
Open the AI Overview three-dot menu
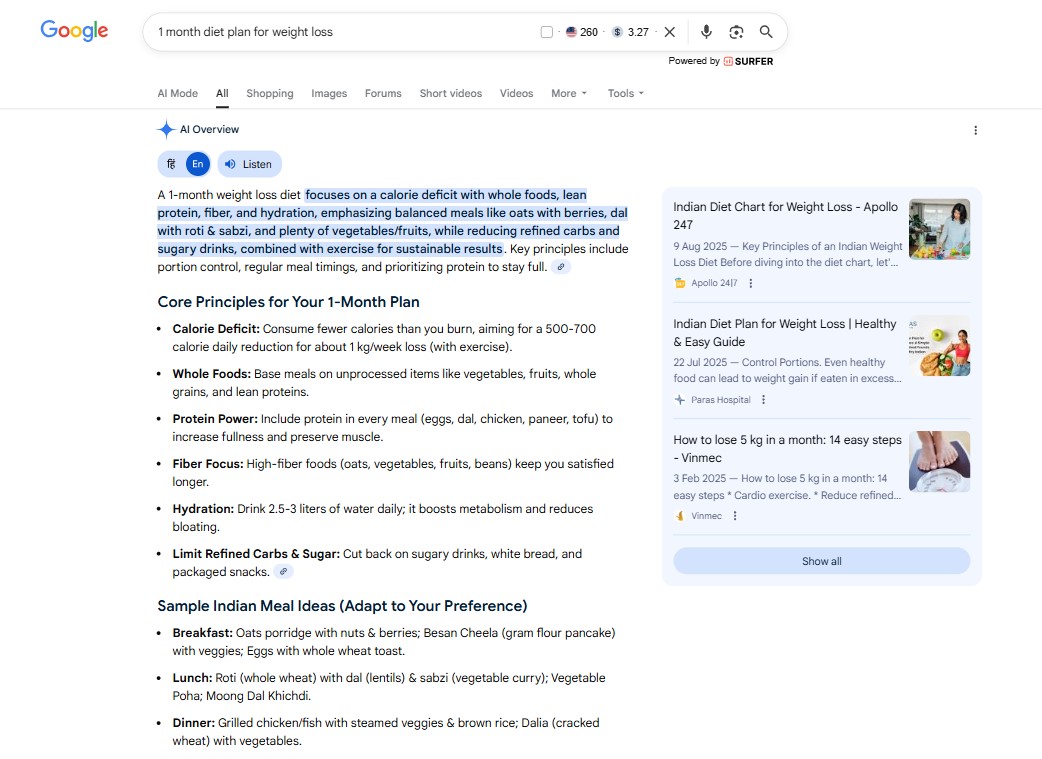(975, 130)
